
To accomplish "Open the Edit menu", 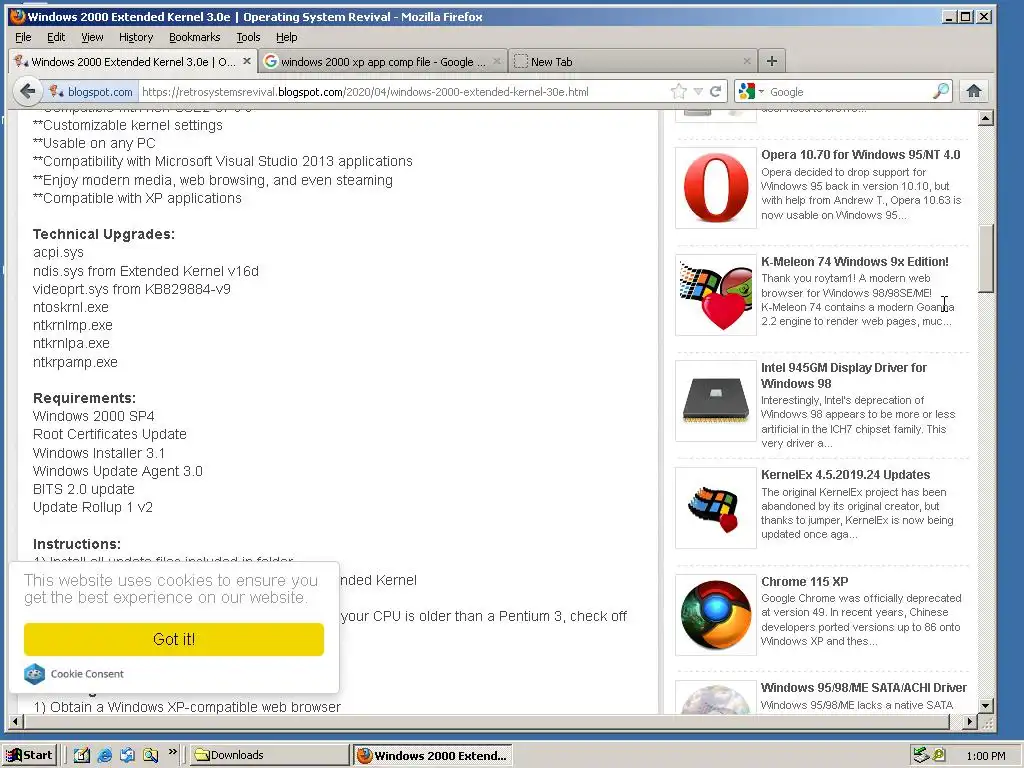I will [x=56, y=37].
